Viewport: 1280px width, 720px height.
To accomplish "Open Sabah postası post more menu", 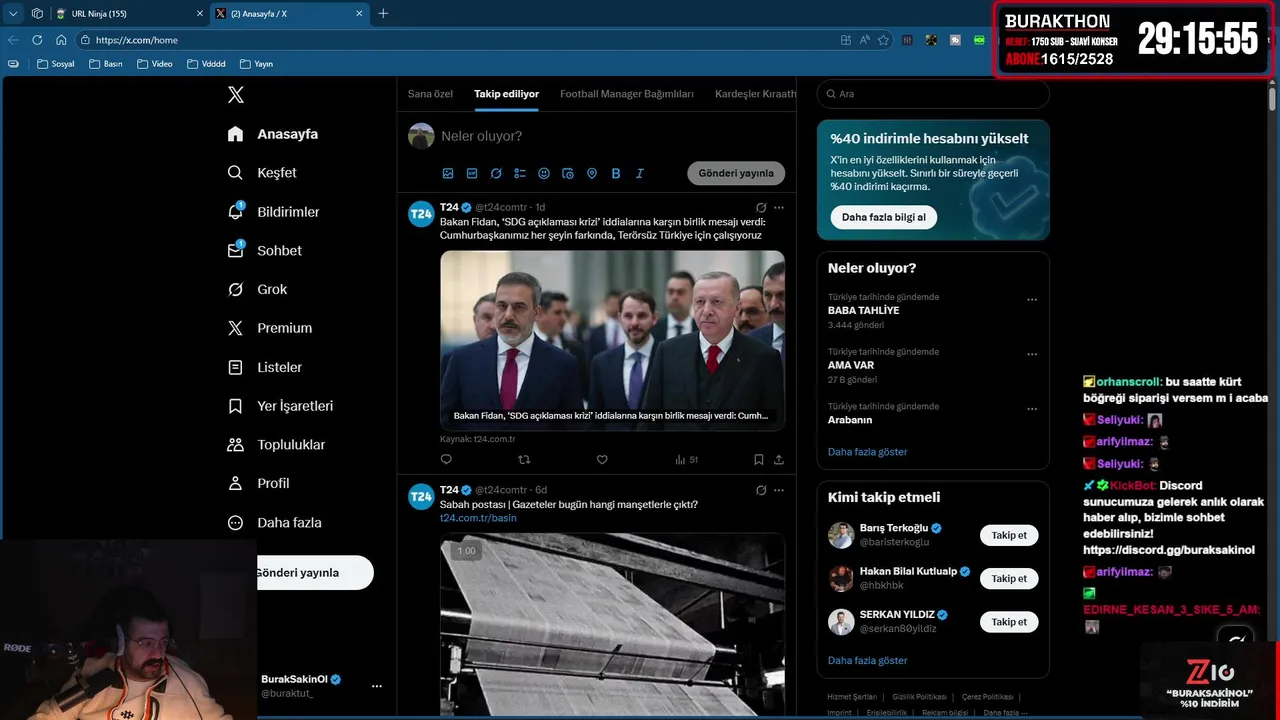I will [779, 490].
